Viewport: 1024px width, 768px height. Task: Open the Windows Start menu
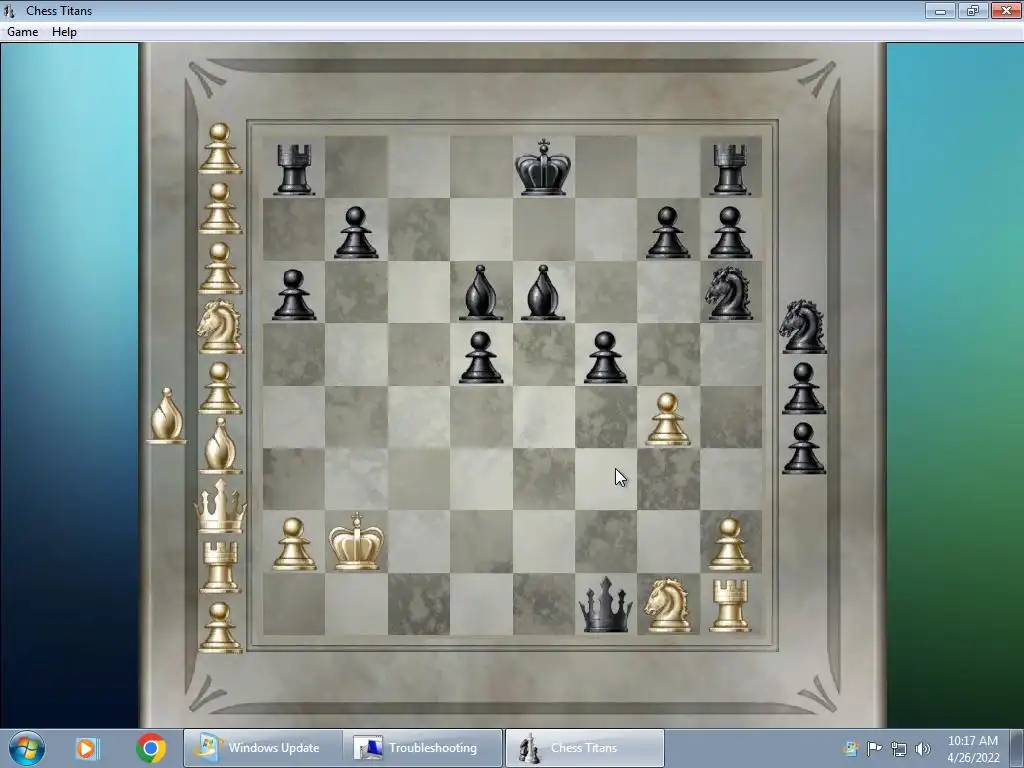point(27,748)
